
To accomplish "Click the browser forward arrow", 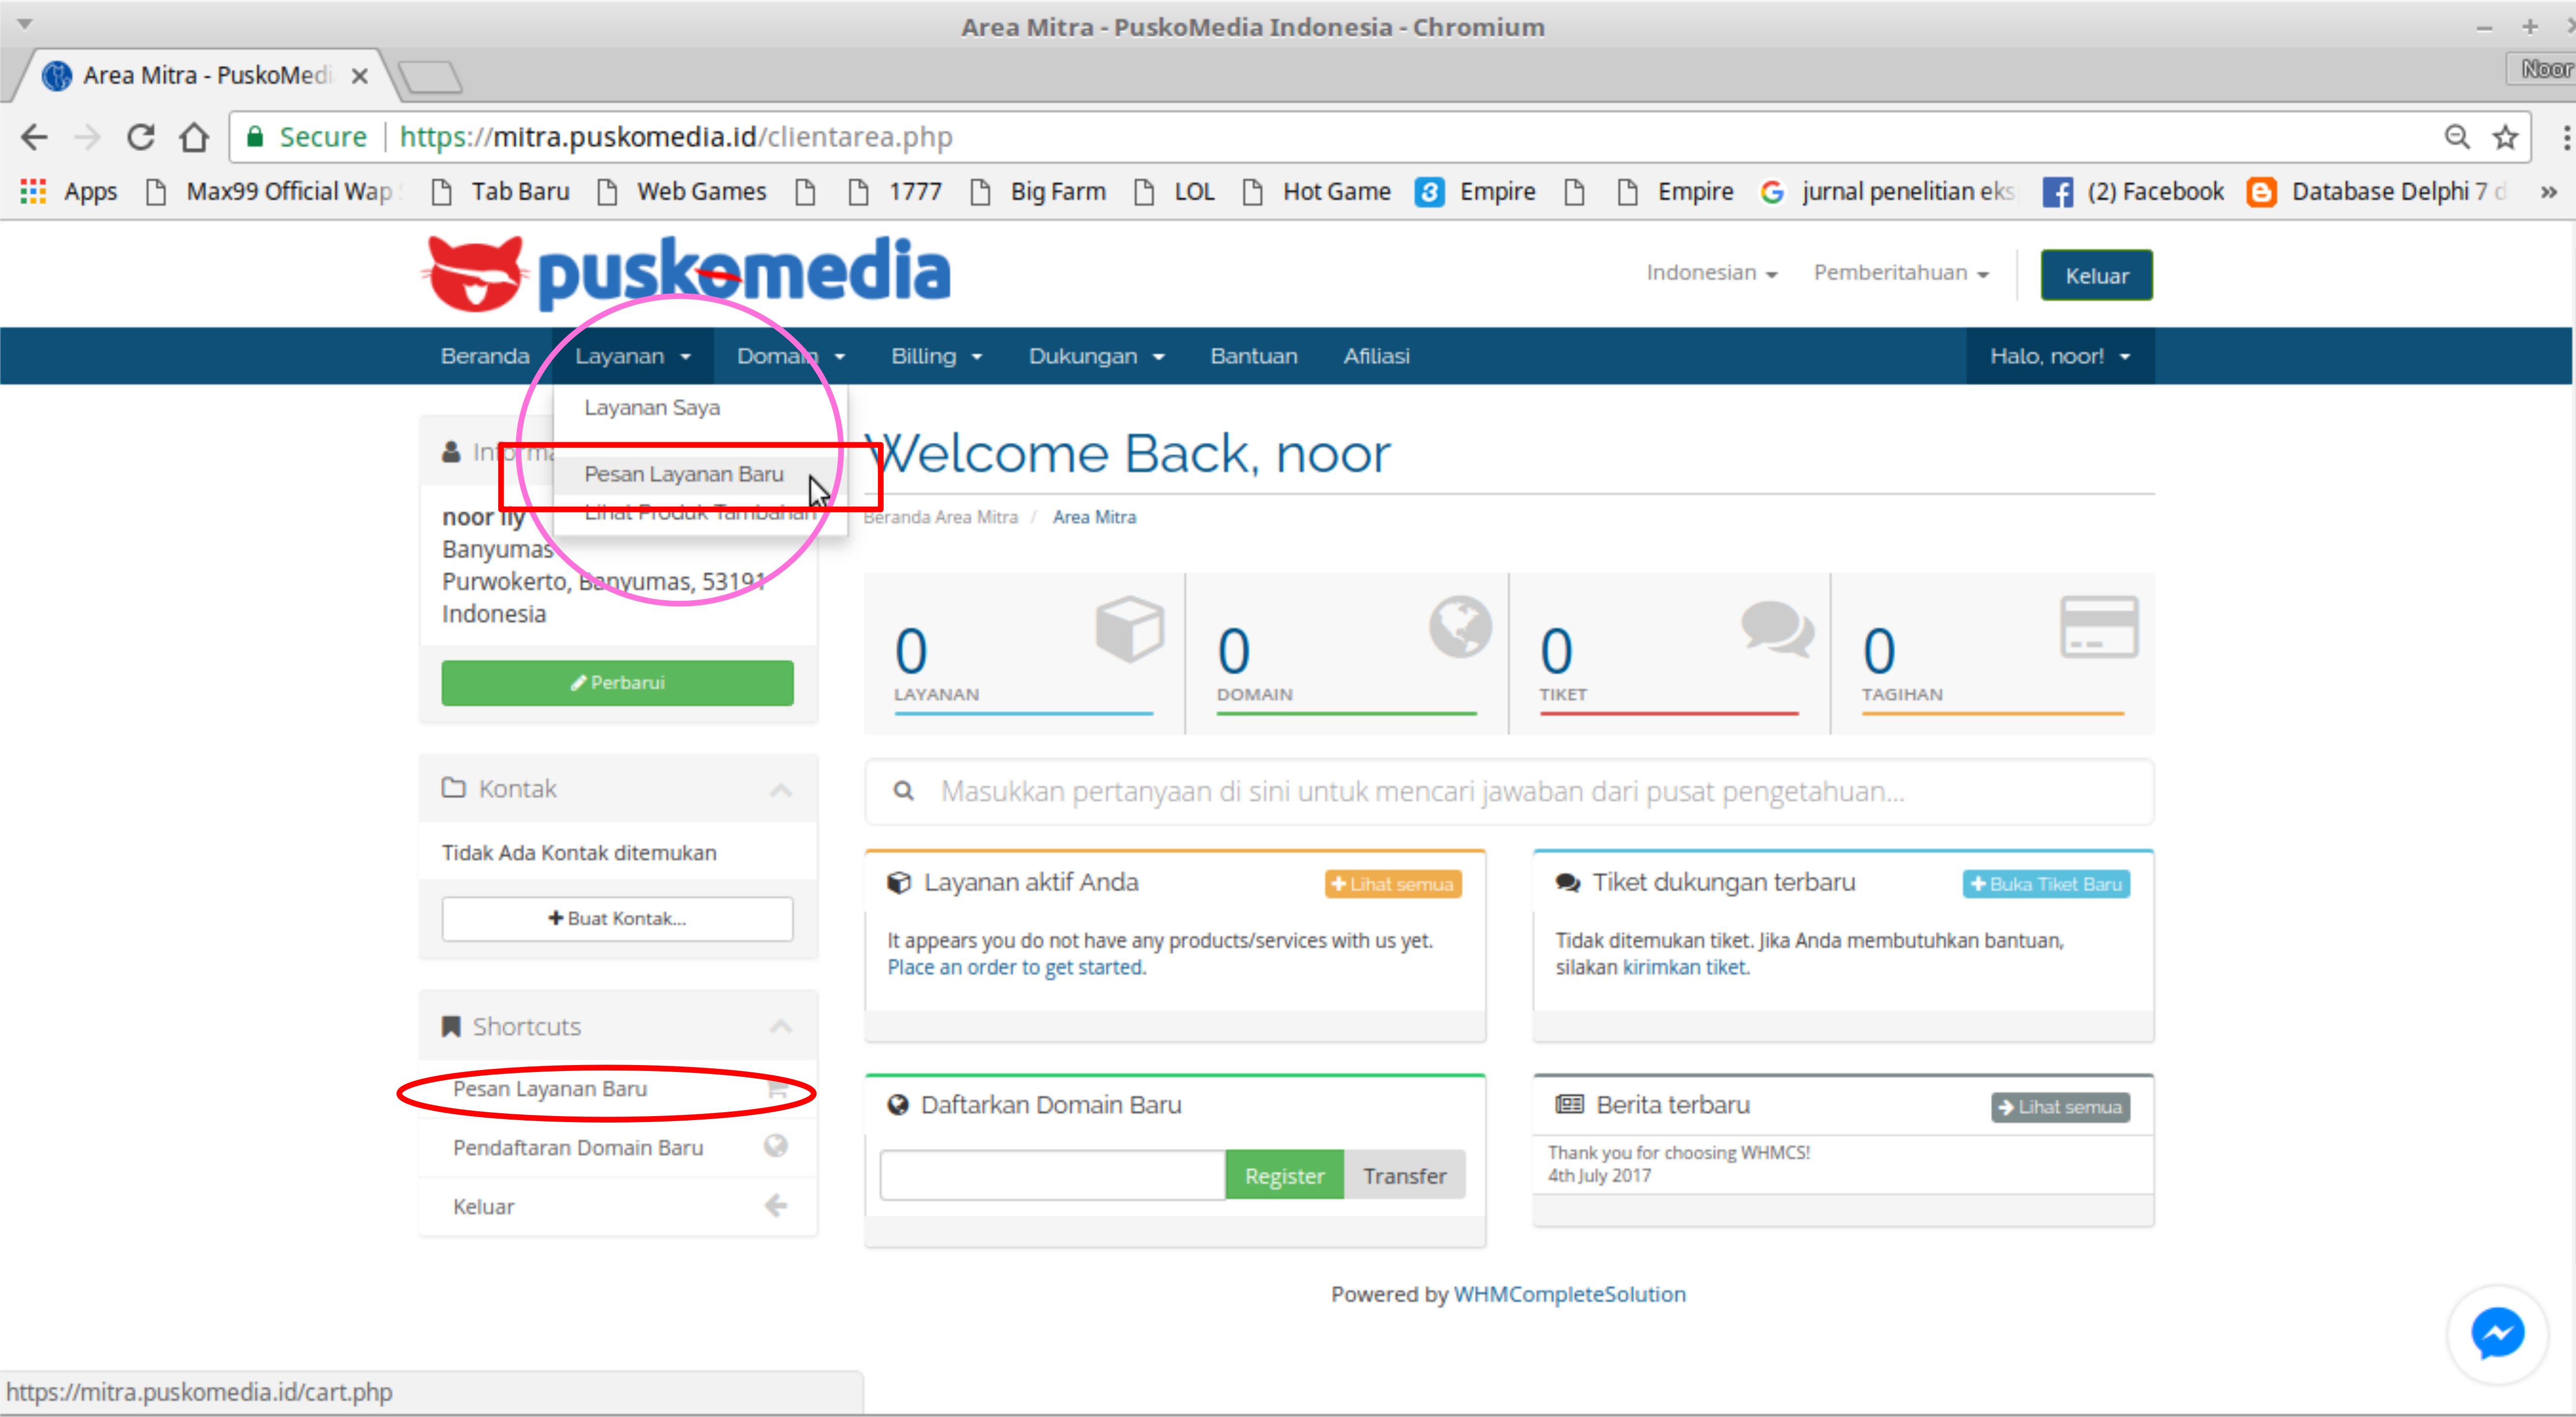I will click(88, 137).
